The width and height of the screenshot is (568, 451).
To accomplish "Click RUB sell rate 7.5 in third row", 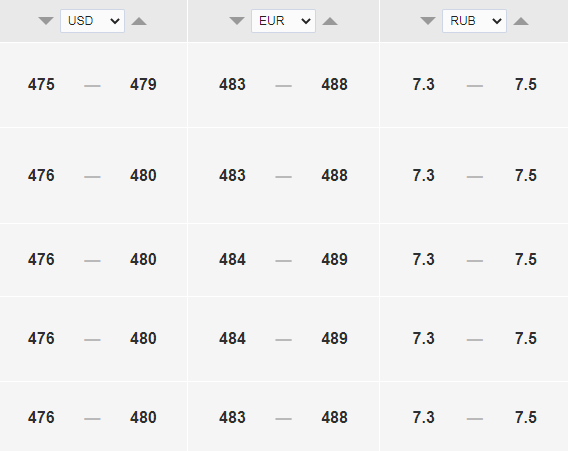I will tap(526, 259).
